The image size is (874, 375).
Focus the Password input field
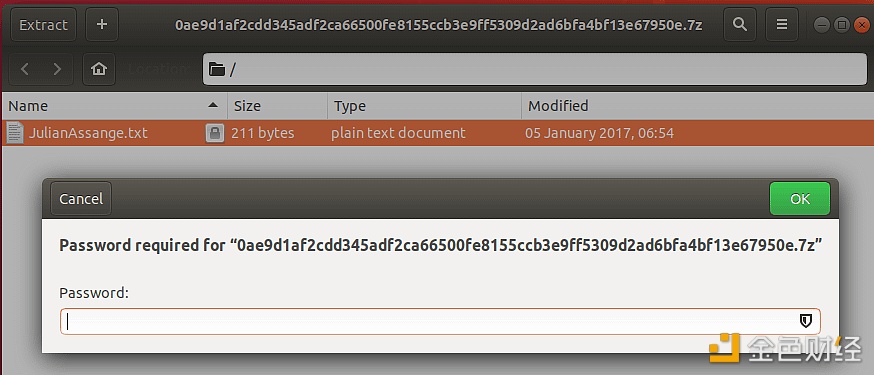440,322
